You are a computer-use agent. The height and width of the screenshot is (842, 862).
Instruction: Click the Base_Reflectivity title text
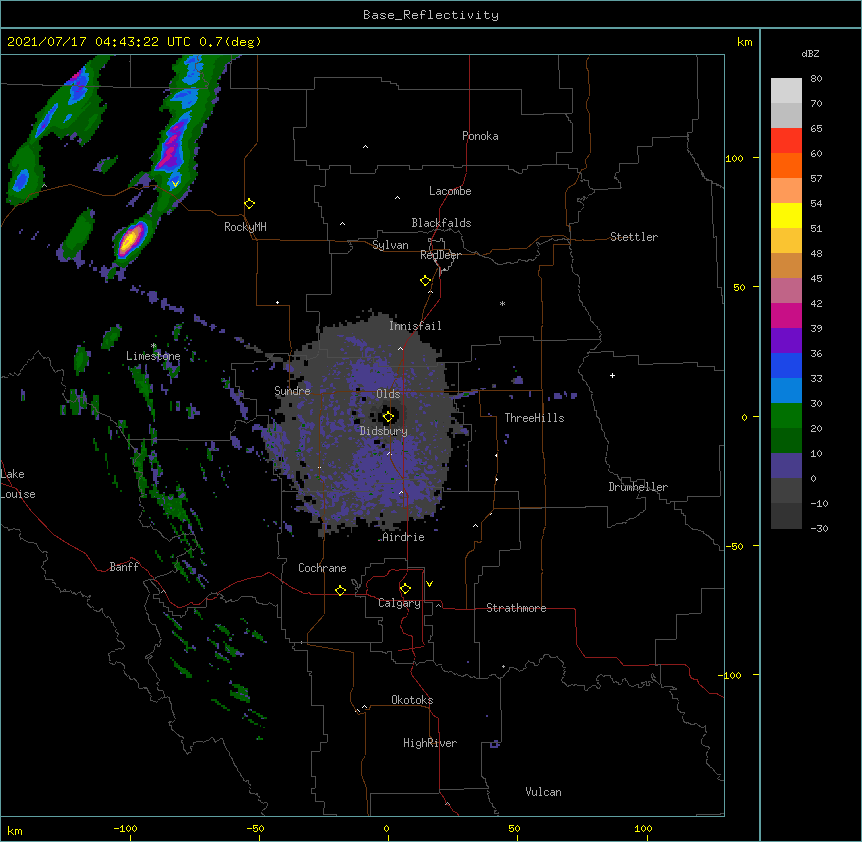tap(431, 15)
